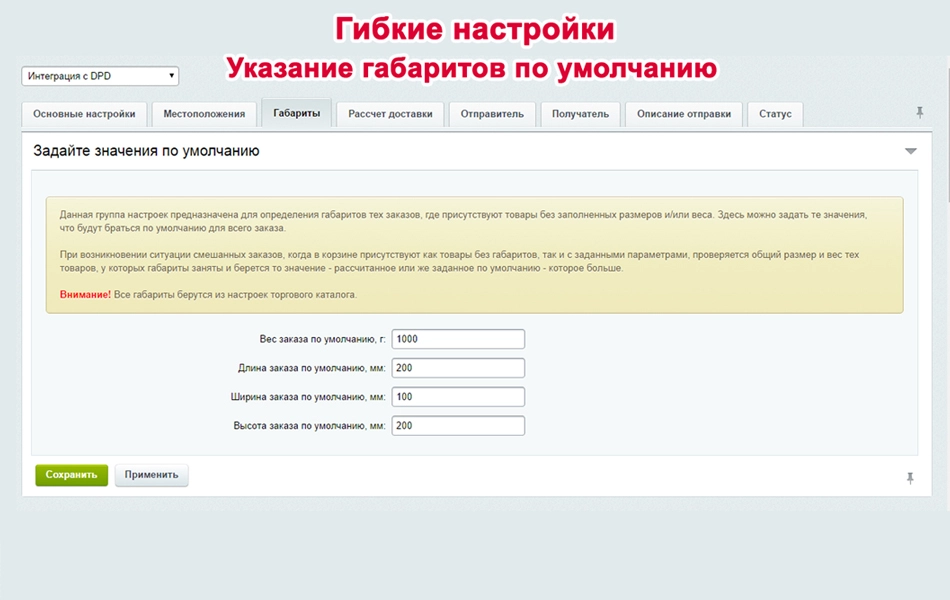Select the Статус tab
This screenshot has height=600, width=950.
[x=776, y=114]
